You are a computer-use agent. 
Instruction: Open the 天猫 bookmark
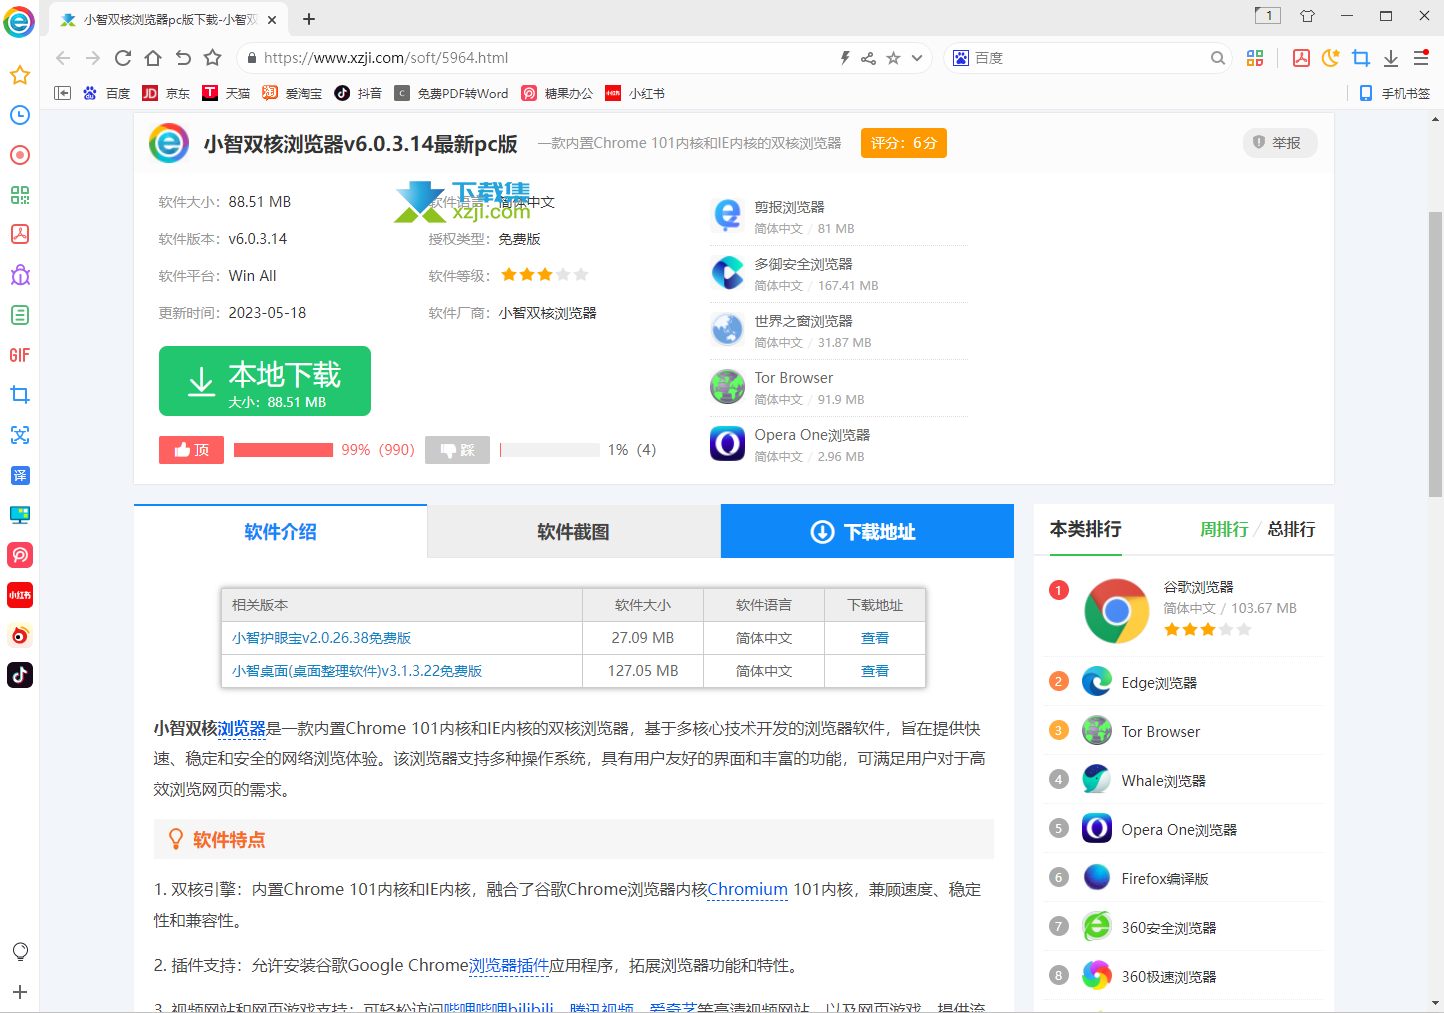pyautogui.click(x=226, y=93)
